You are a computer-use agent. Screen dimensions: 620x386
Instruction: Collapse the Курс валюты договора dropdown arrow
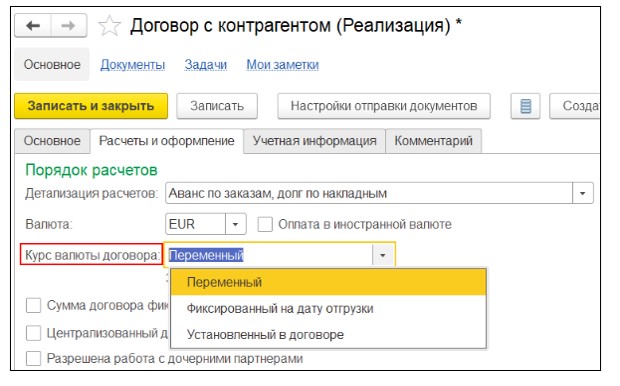click(383, 255)
